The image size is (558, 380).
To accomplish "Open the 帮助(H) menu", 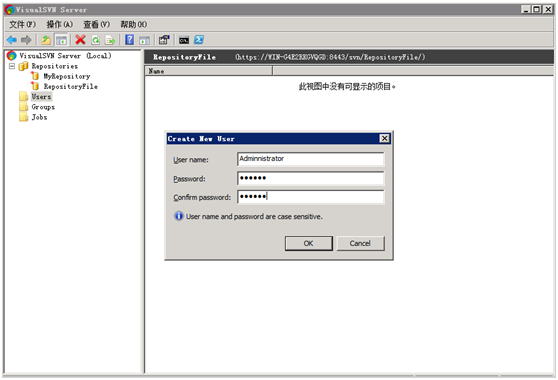I will [x=133, y=25].
